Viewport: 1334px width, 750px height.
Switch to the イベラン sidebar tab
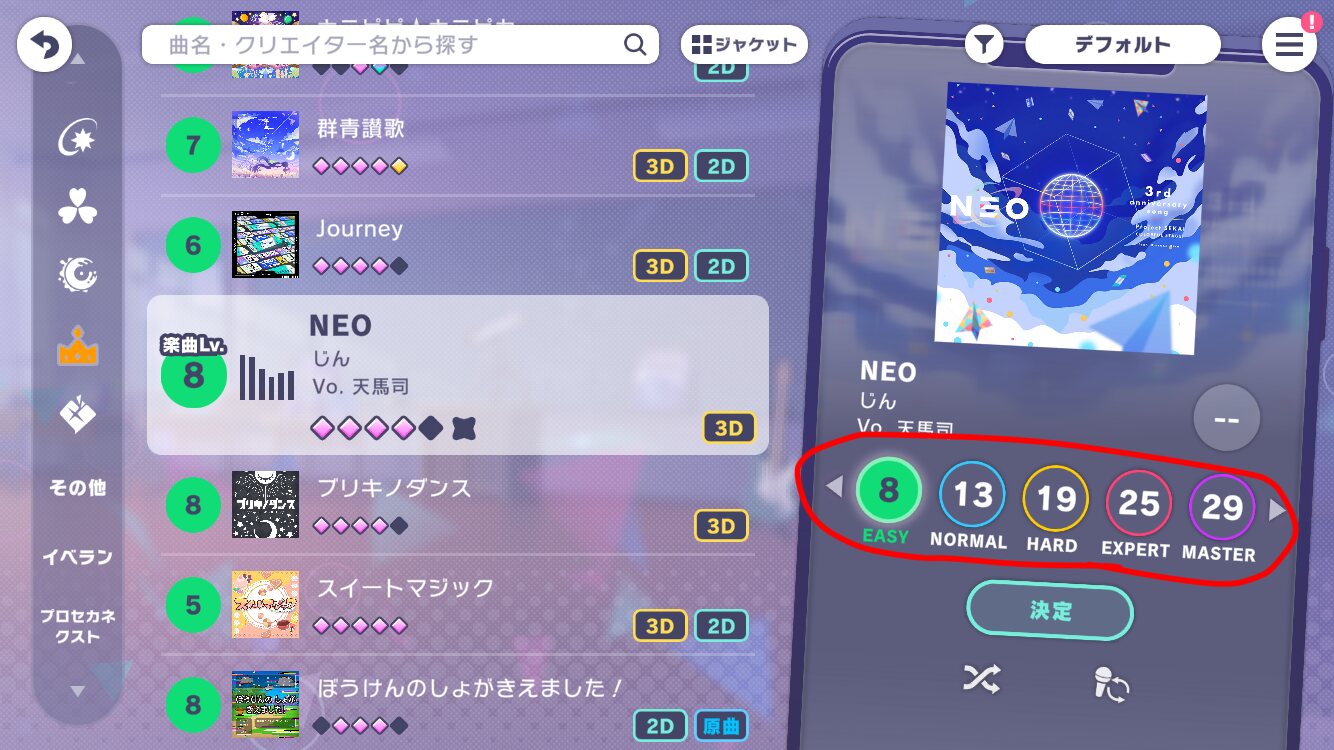click(78, 557)
